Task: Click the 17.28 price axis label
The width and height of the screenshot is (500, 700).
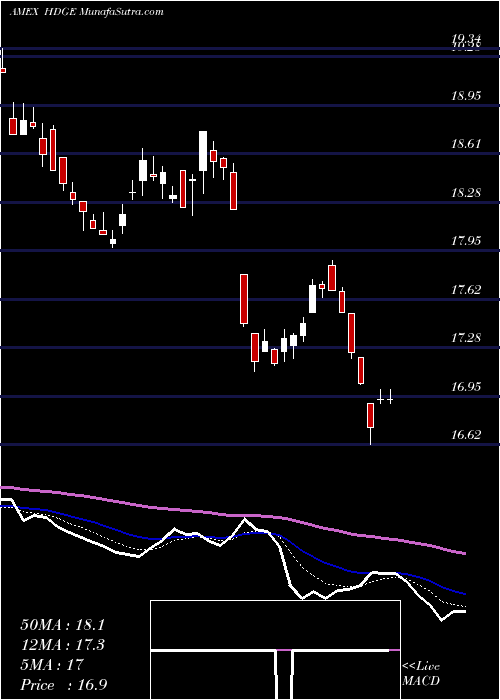Action: coord(466,338)
